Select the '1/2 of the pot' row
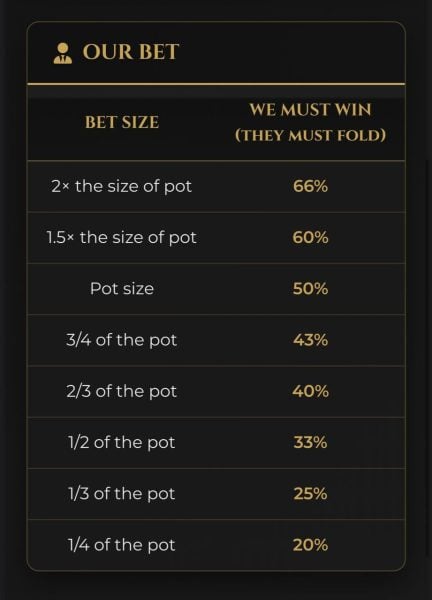This screenshot has height=600, width=432. (x=216, y=443)
